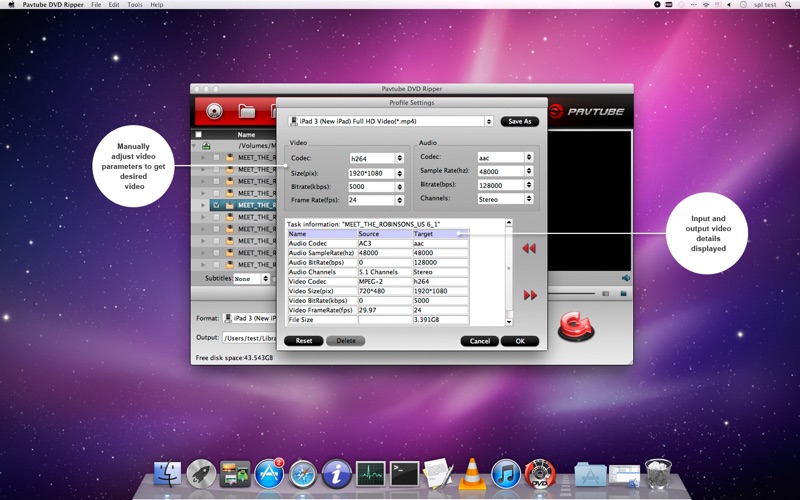Click the Source column header in task table

coord(385,234)
